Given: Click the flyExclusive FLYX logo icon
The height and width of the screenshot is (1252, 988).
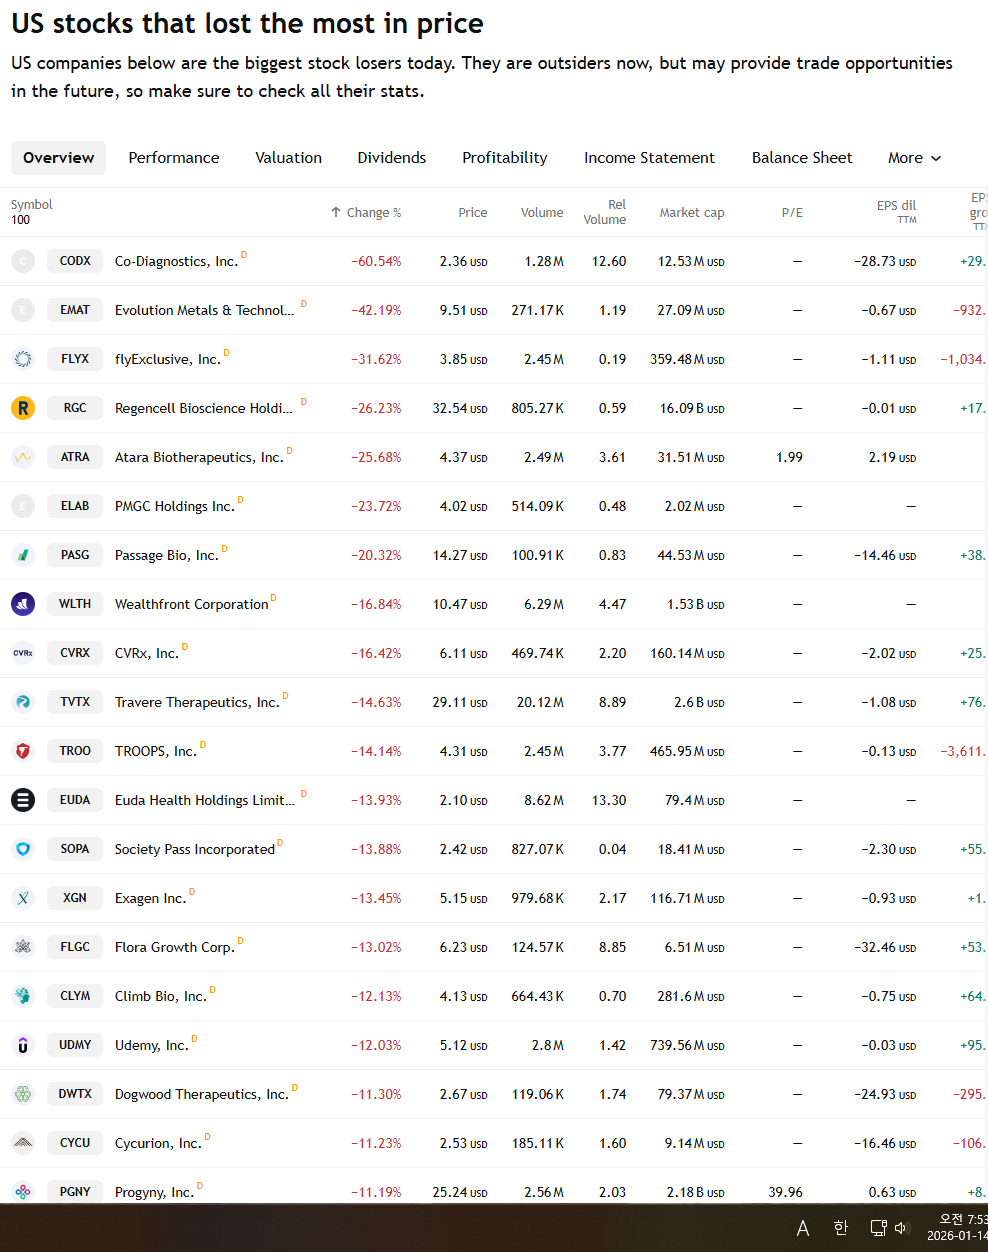Looking at the screenshot, I should 23,359.
